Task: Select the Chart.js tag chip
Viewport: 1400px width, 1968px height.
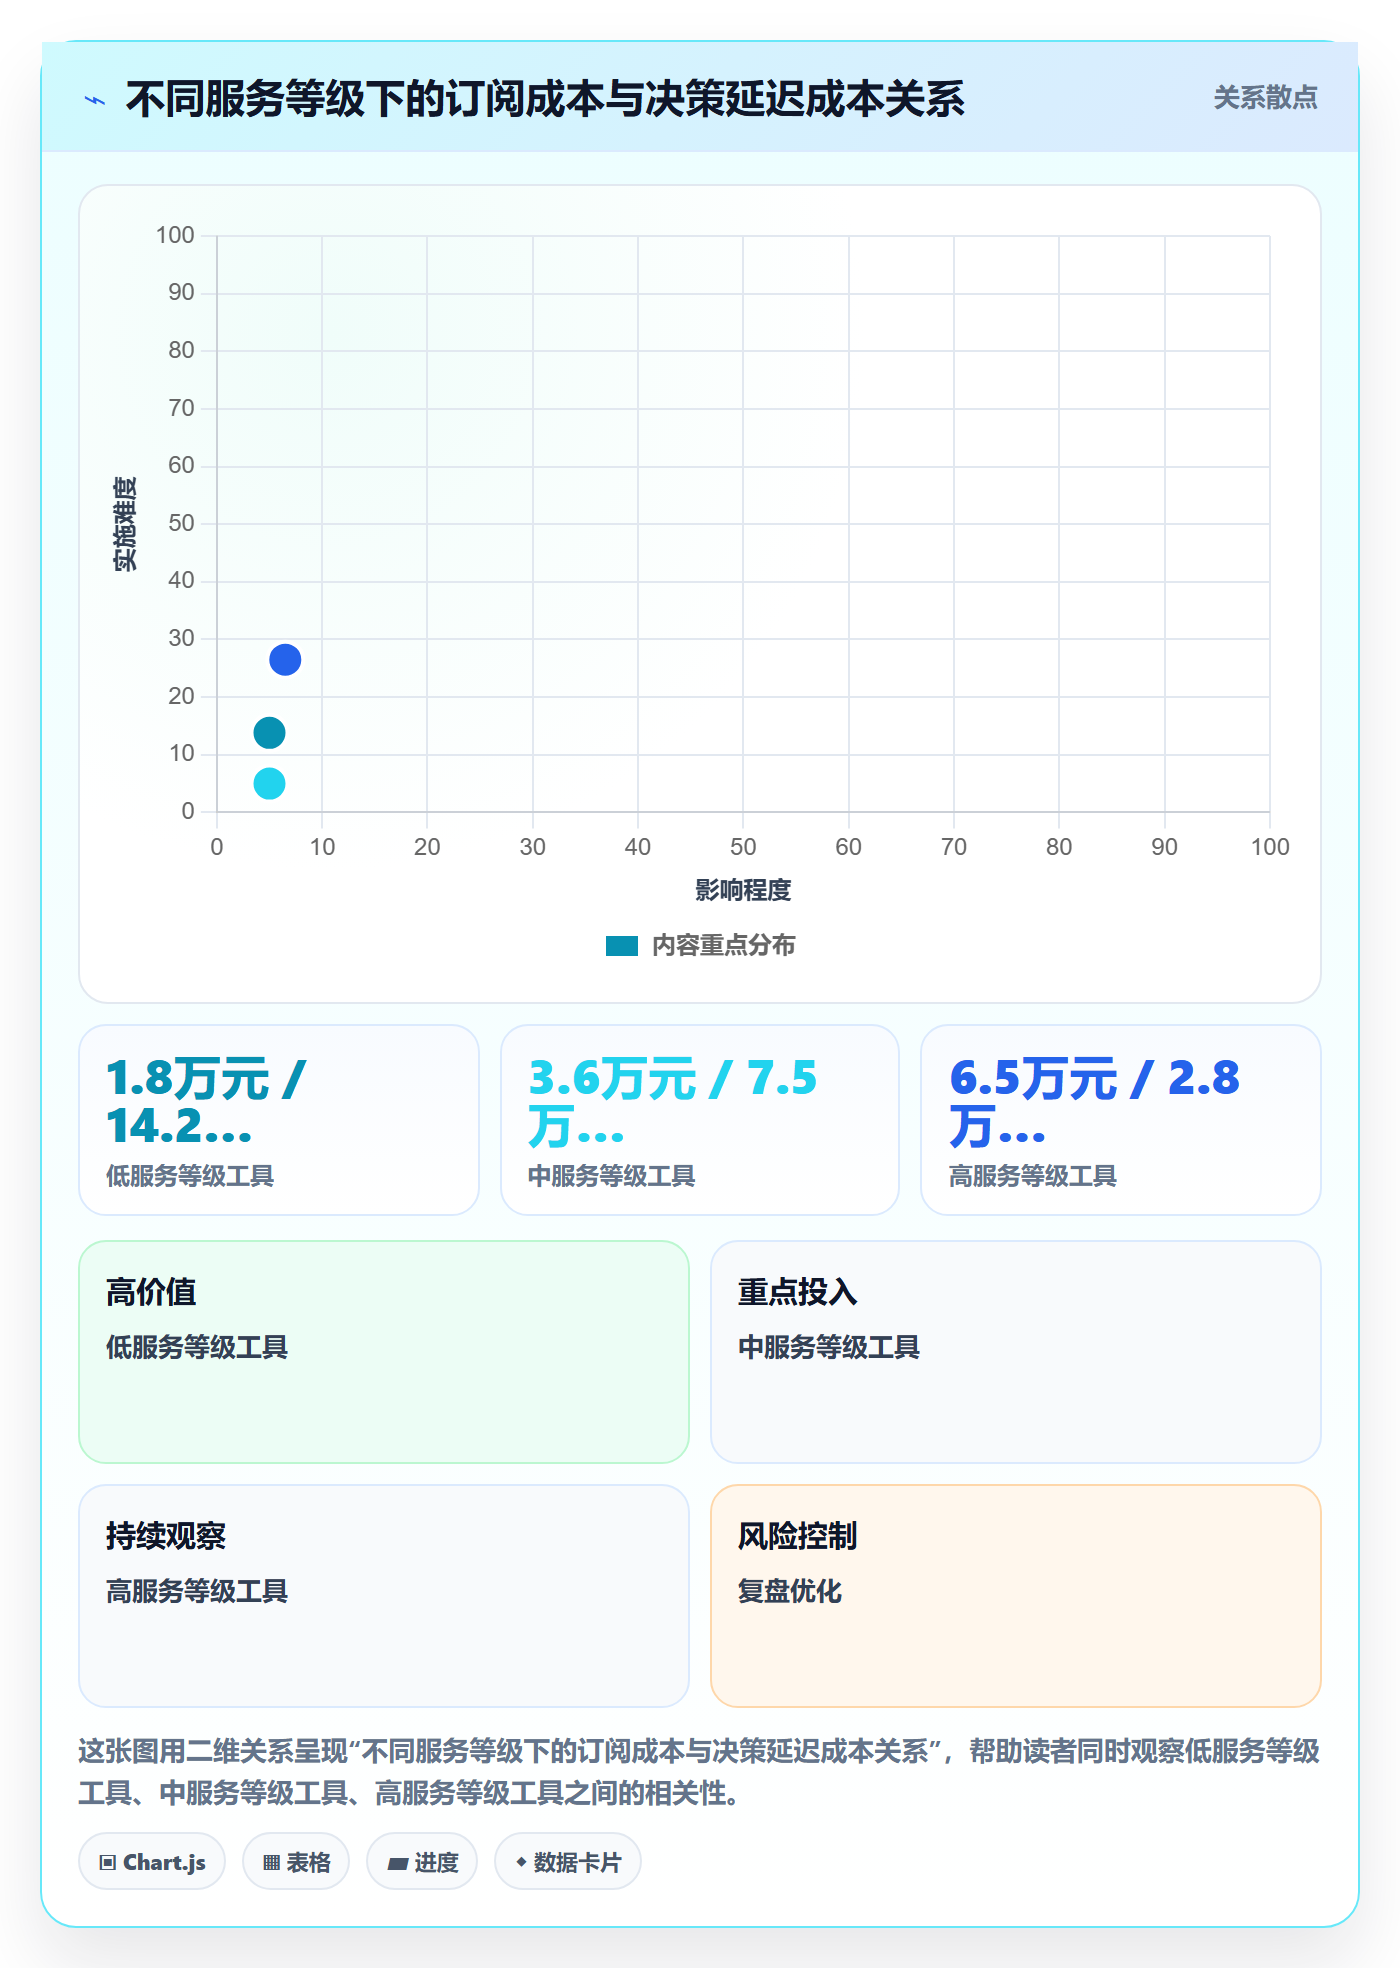Action: click(152, 1862)
